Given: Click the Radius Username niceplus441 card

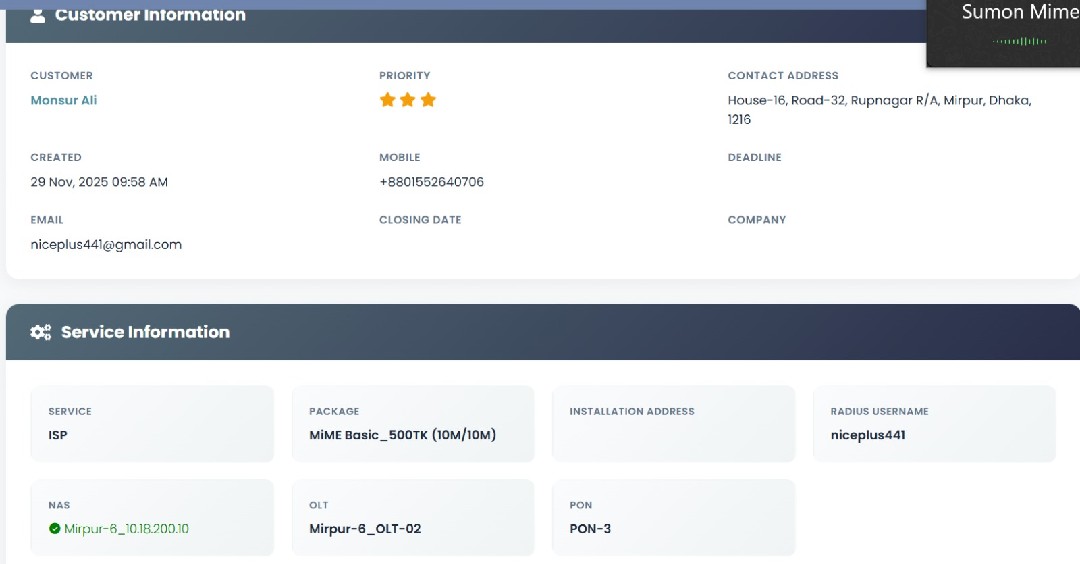Looking at the screenshot, I should click(x=934, y=424).
